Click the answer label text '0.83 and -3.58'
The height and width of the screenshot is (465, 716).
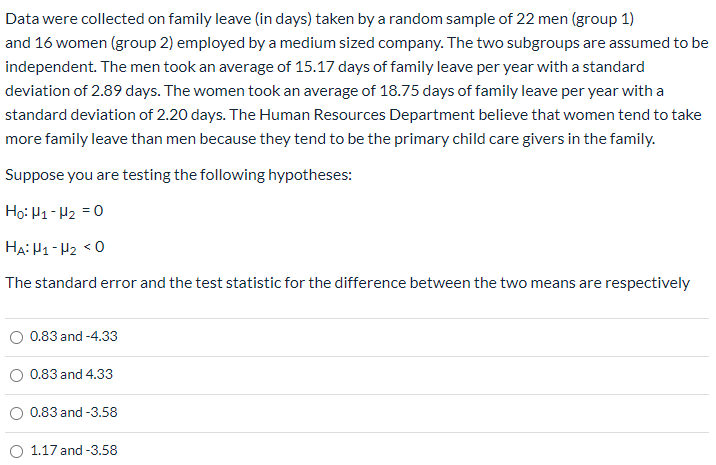point(74,413)
